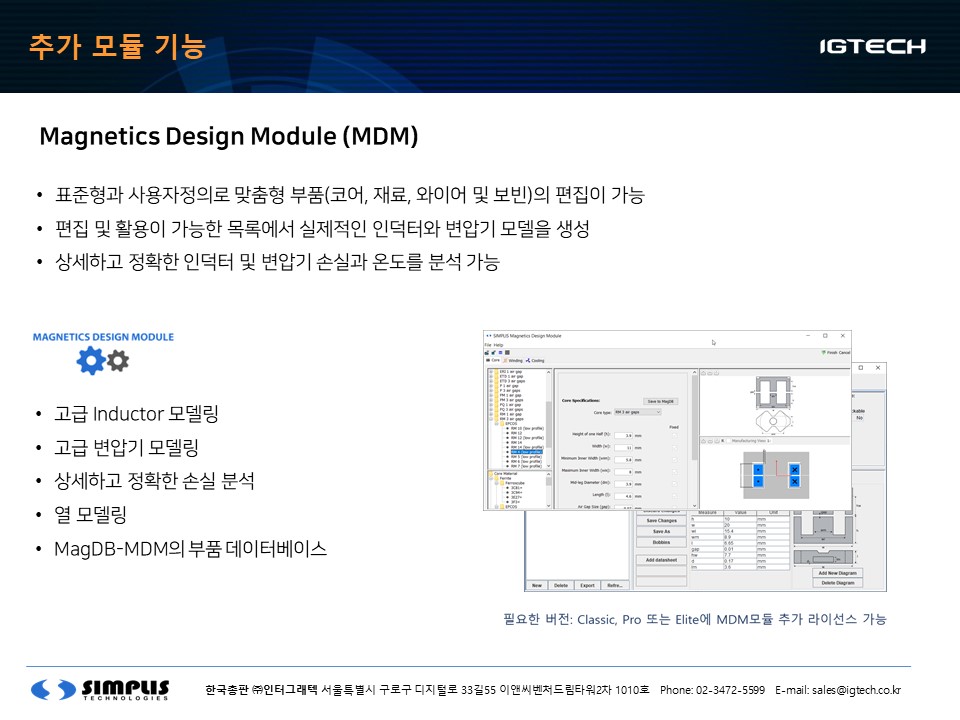Toggle Fixed checkbox for Length (l)
This screenshot has height=720, width=960.
point(675,496)
